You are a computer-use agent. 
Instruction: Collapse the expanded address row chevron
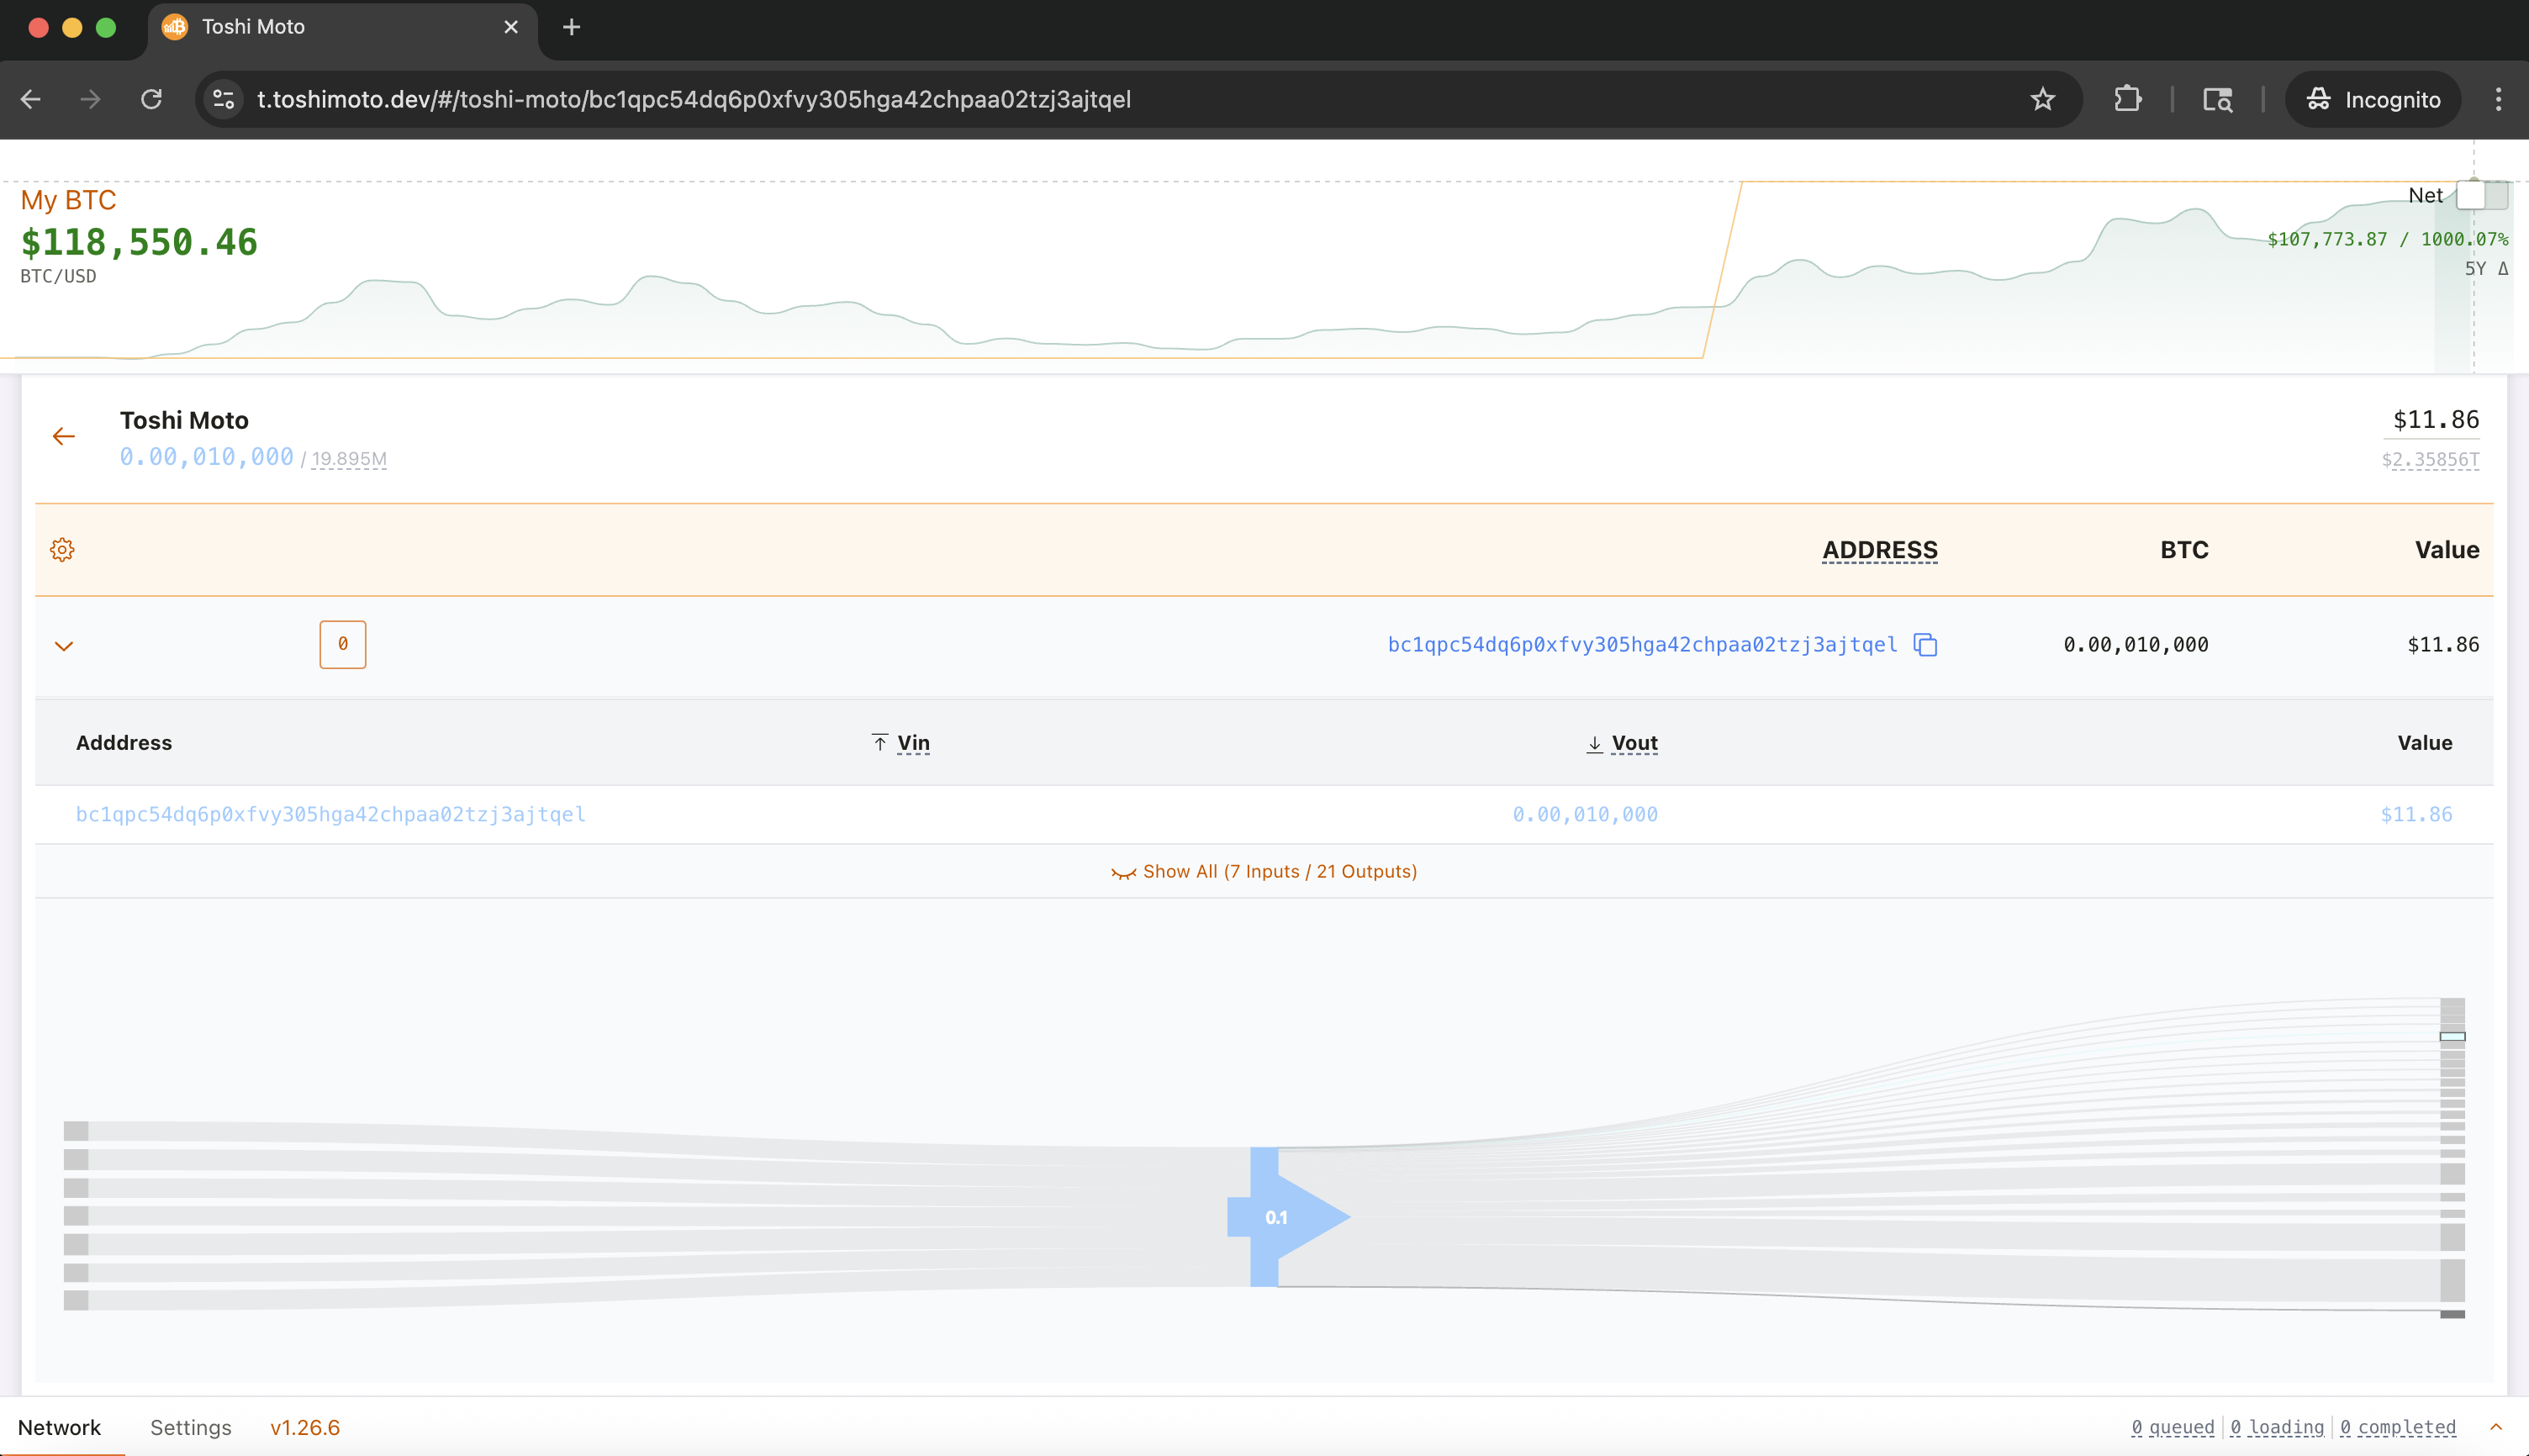coord(64,645)
